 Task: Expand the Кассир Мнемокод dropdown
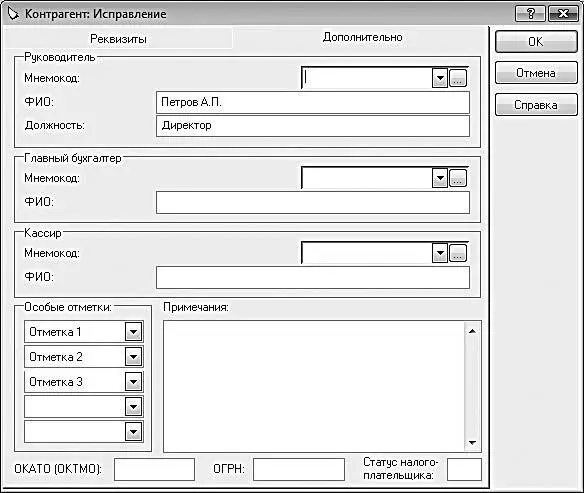click(440, 253)
